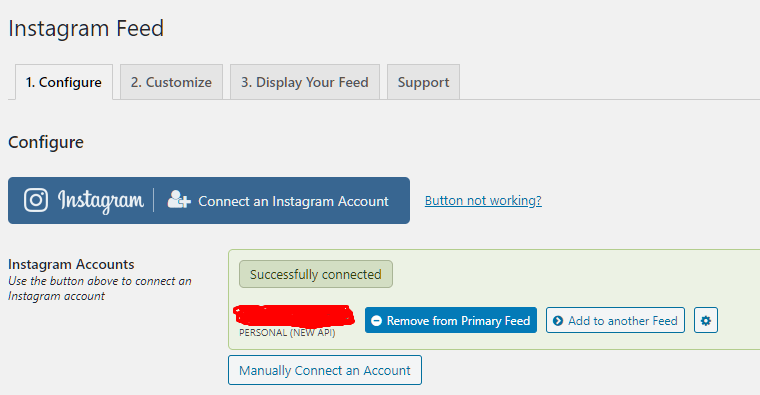Go to the 3. Display Your Feed tab
The image size is (760, 395).
(x=305, y=82)
